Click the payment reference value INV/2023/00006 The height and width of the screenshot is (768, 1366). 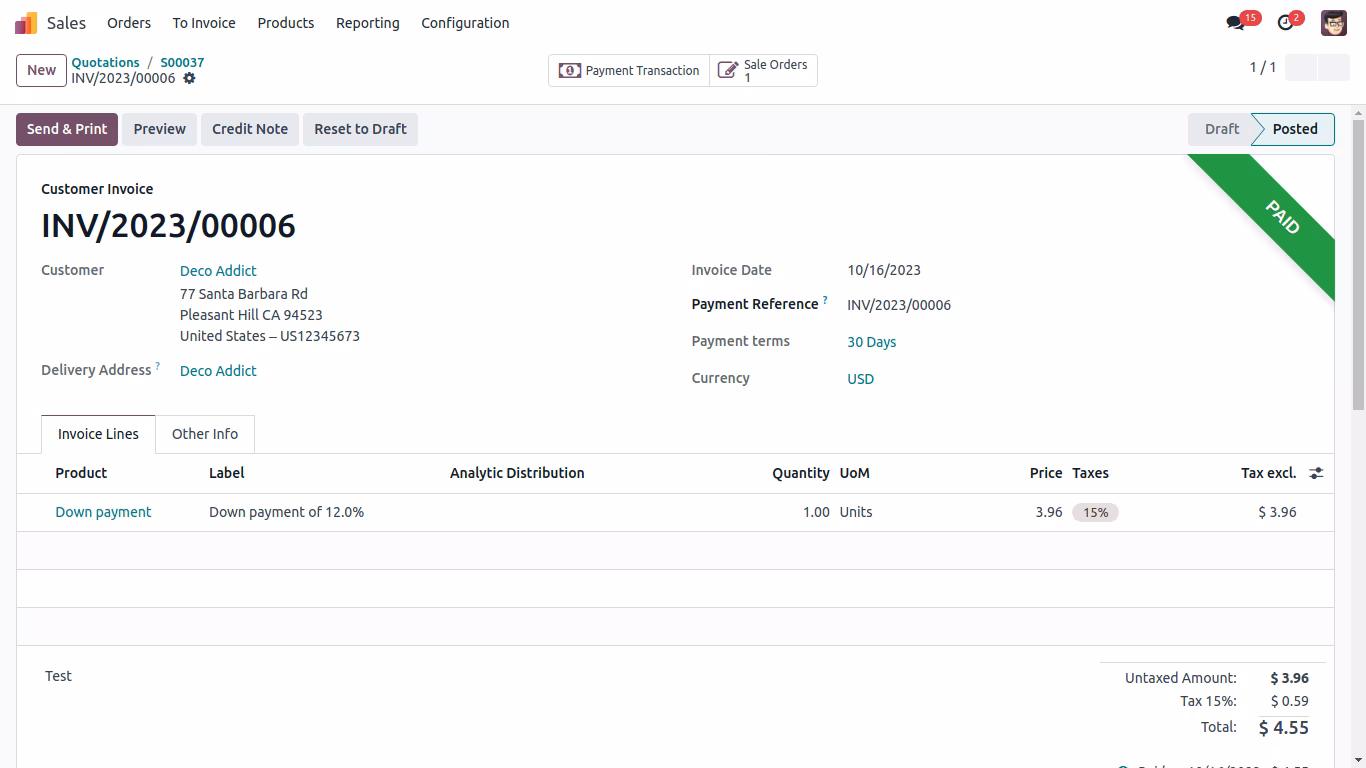(899, 305)
